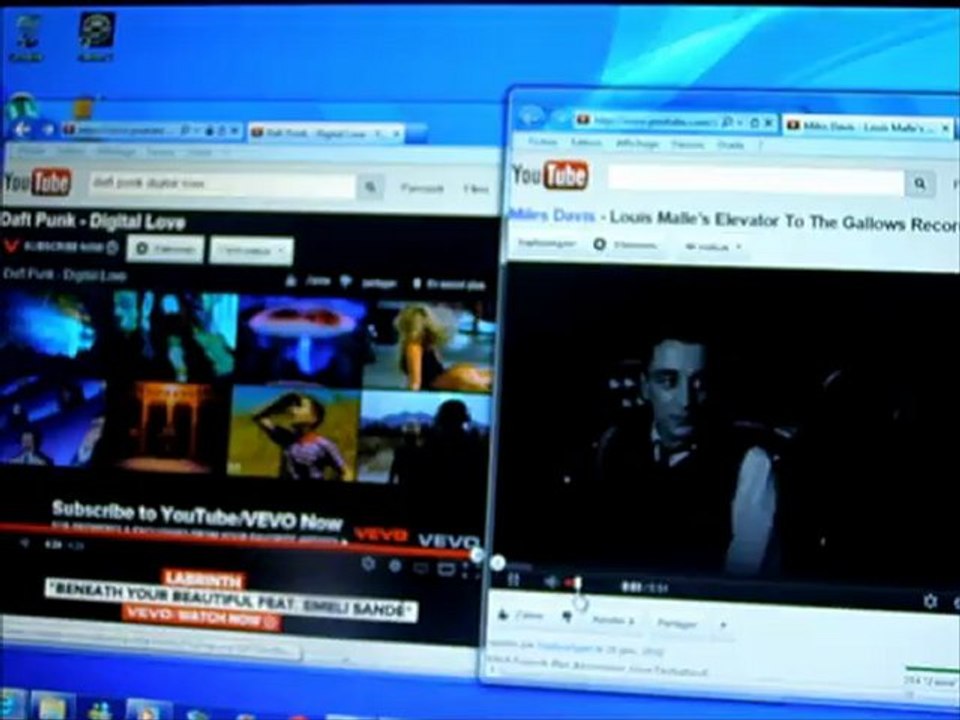Open the third taskbar icon
Image resolution: width=960 pixels, height=720 pixels.
(x=100, y=709)
